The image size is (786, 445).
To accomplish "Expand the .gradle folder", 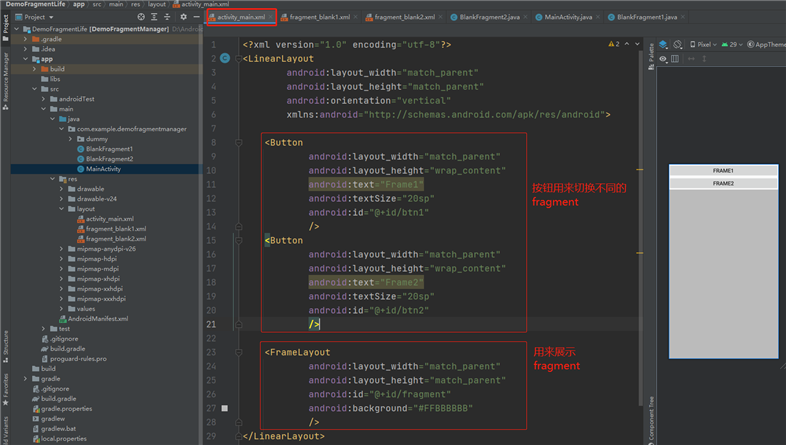I will tap(25, 39).
